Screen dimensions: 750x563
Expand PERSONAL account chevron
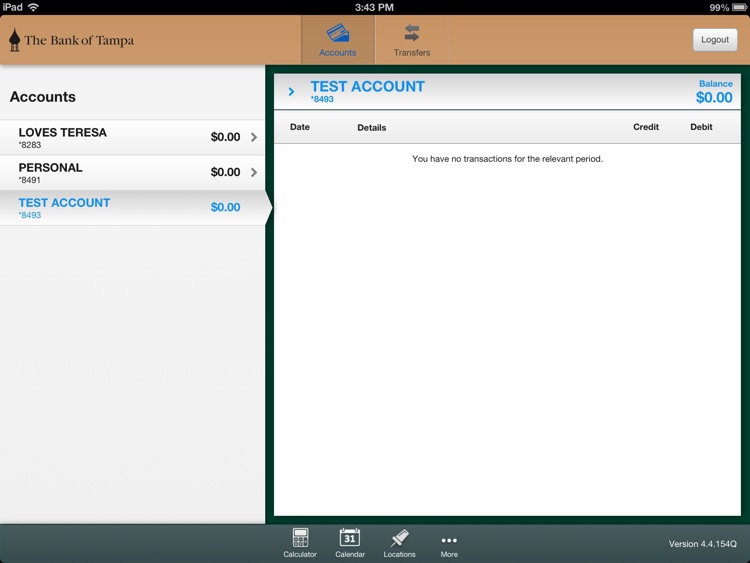[x=254, y=172]
